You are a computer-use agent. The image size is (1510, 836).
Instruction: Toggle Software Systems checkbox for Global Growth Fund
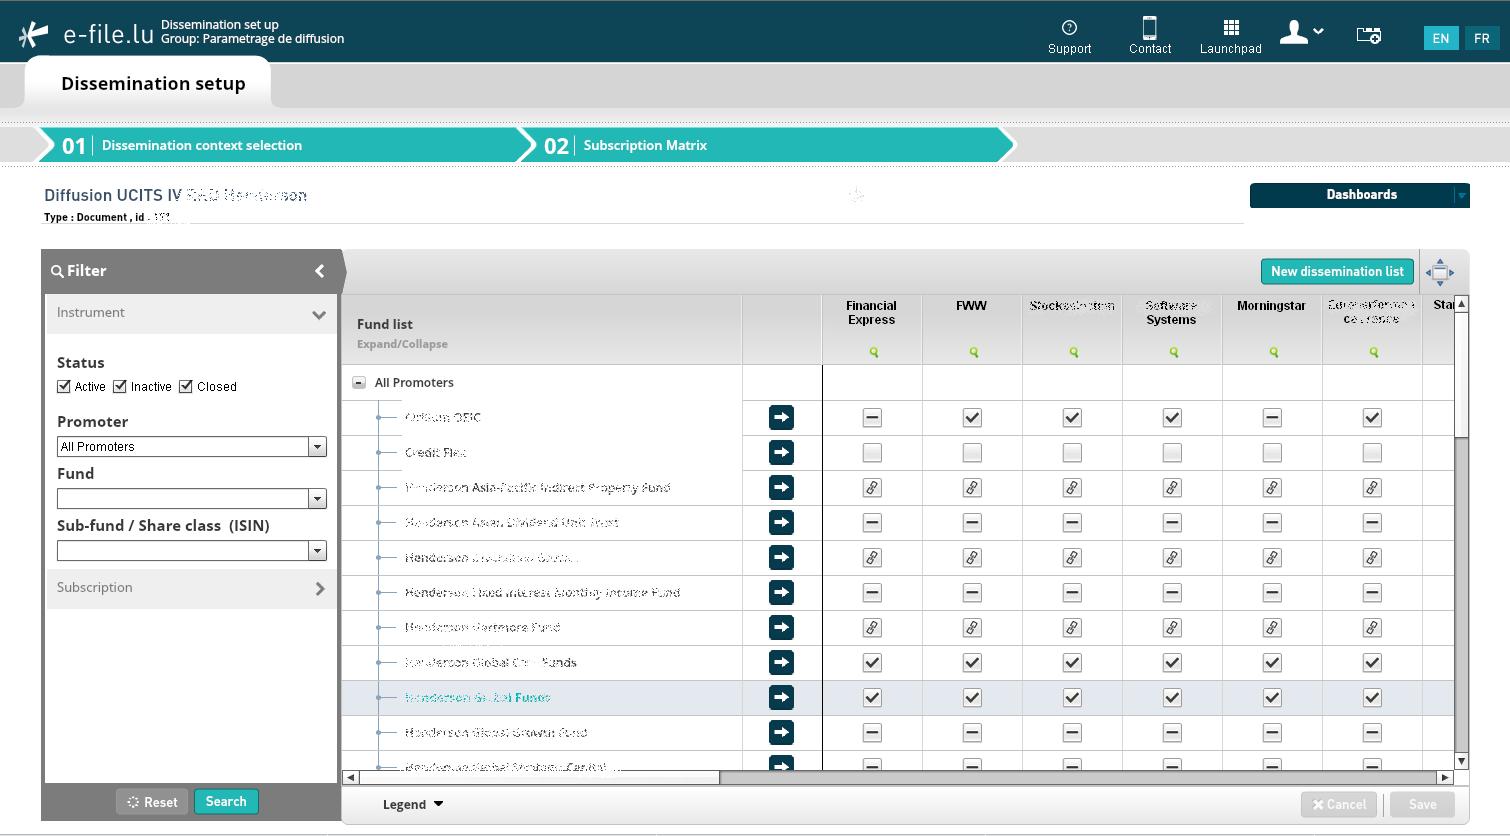coord(1172,733)
